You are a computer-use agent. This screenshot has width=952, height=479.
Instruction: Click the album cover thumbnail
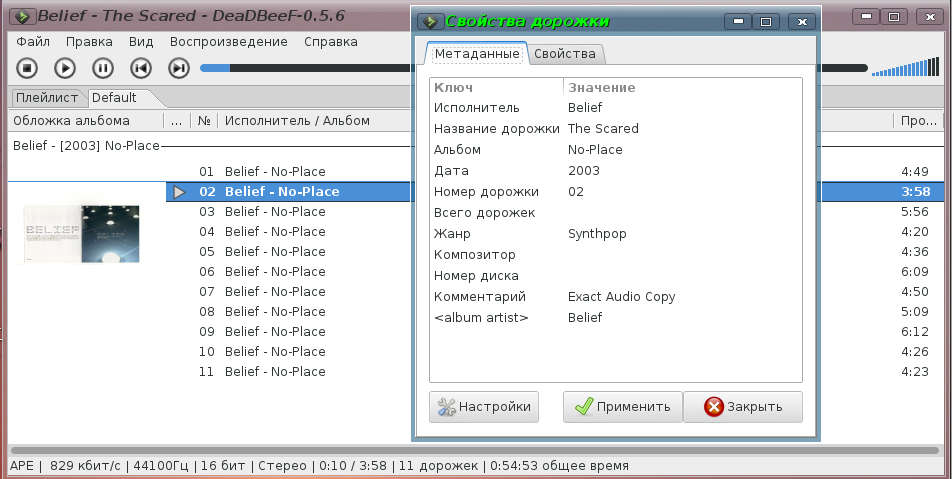[x=81, y=234]
